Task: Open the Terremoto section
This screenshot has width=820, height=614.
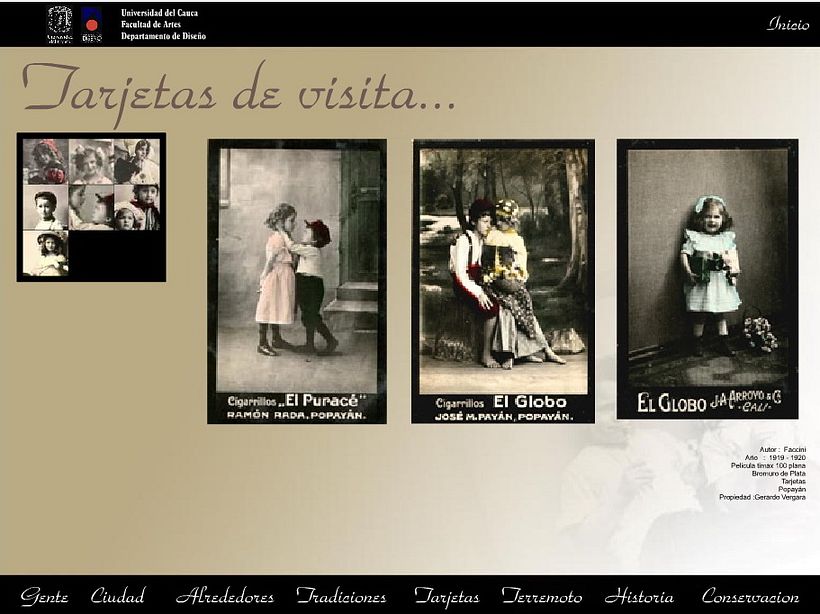Action: coord(542,596)
